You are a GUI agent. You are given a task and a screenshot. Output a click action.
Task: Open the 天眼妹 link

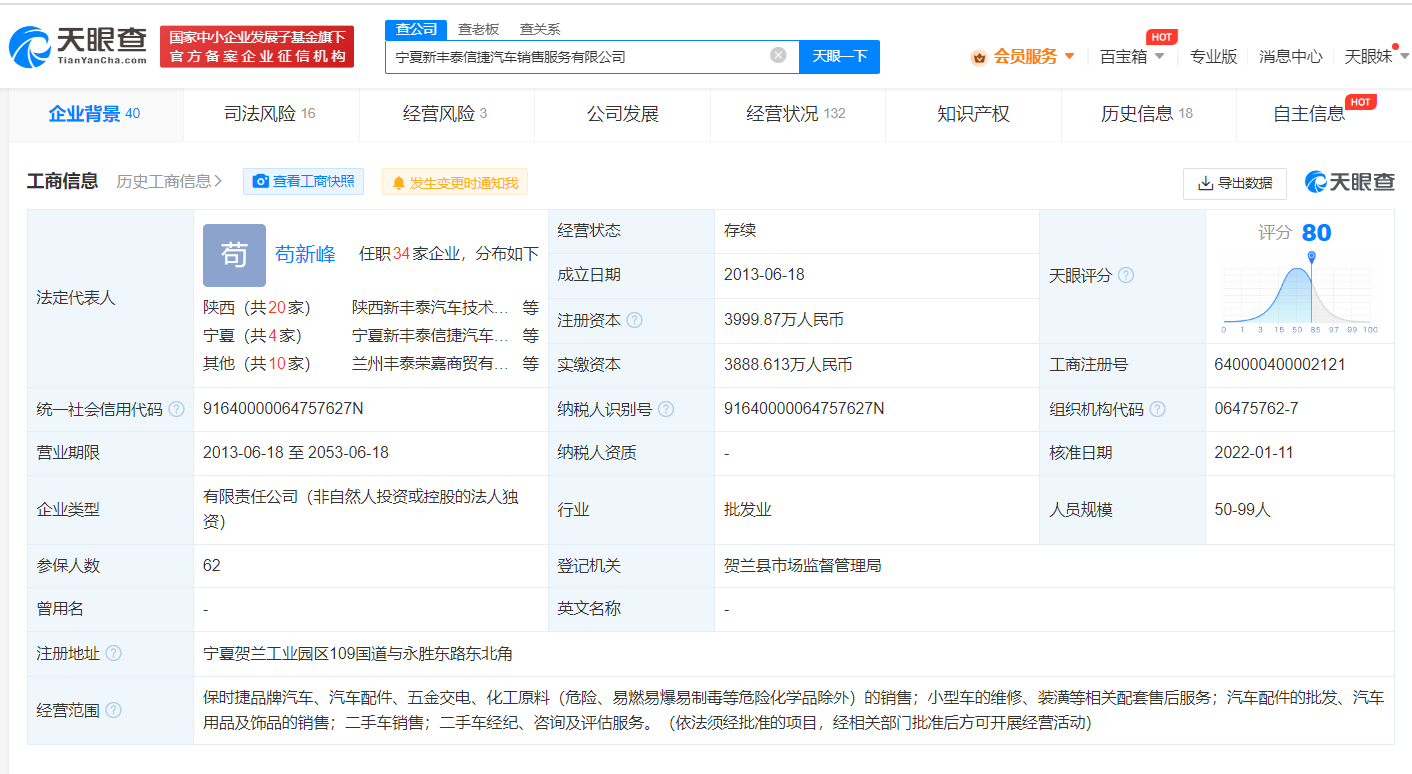(1368, 56)
